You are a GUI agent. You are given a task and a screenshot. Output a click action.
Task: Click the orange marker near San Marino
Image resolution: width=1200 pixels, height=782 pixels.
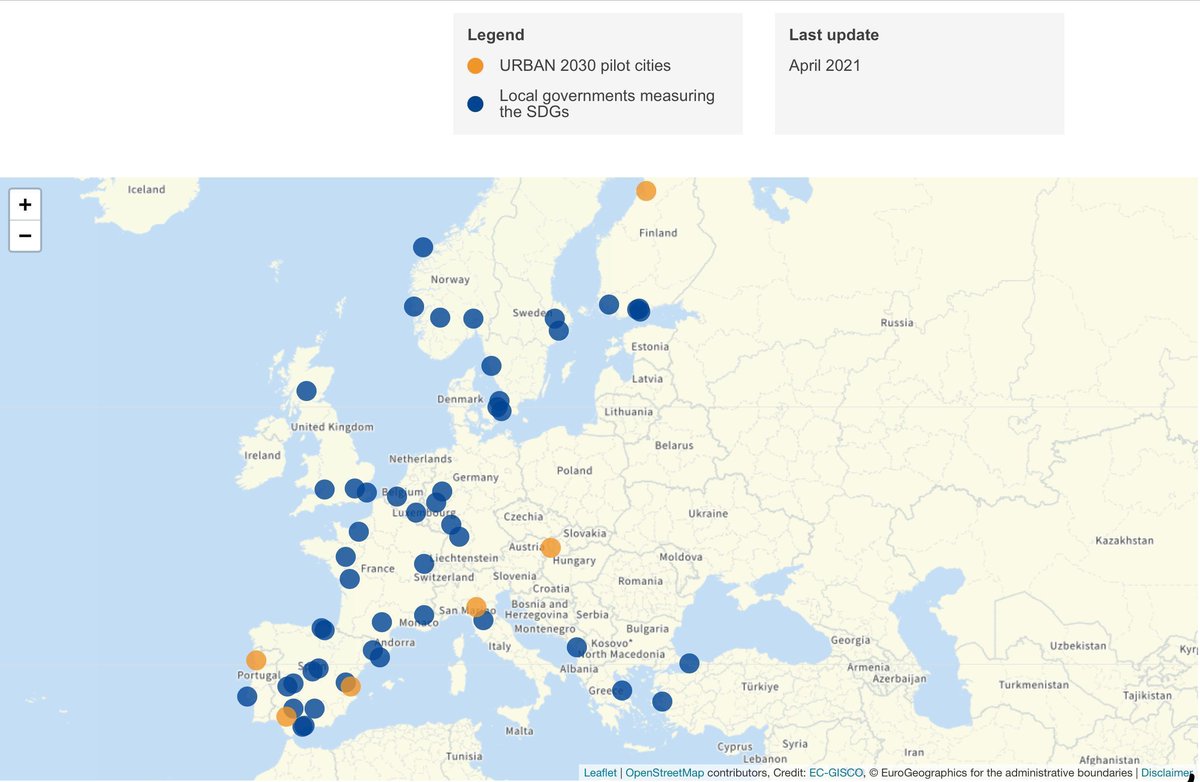475,606
